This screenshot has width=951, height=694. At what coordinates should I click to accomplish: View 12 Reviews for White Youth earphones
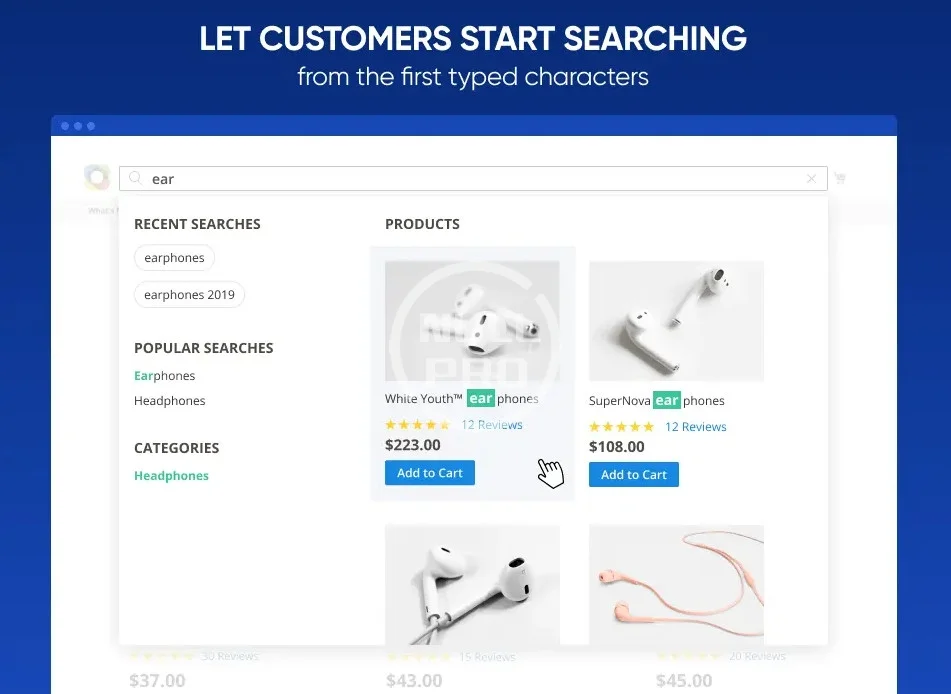(492, 425)
